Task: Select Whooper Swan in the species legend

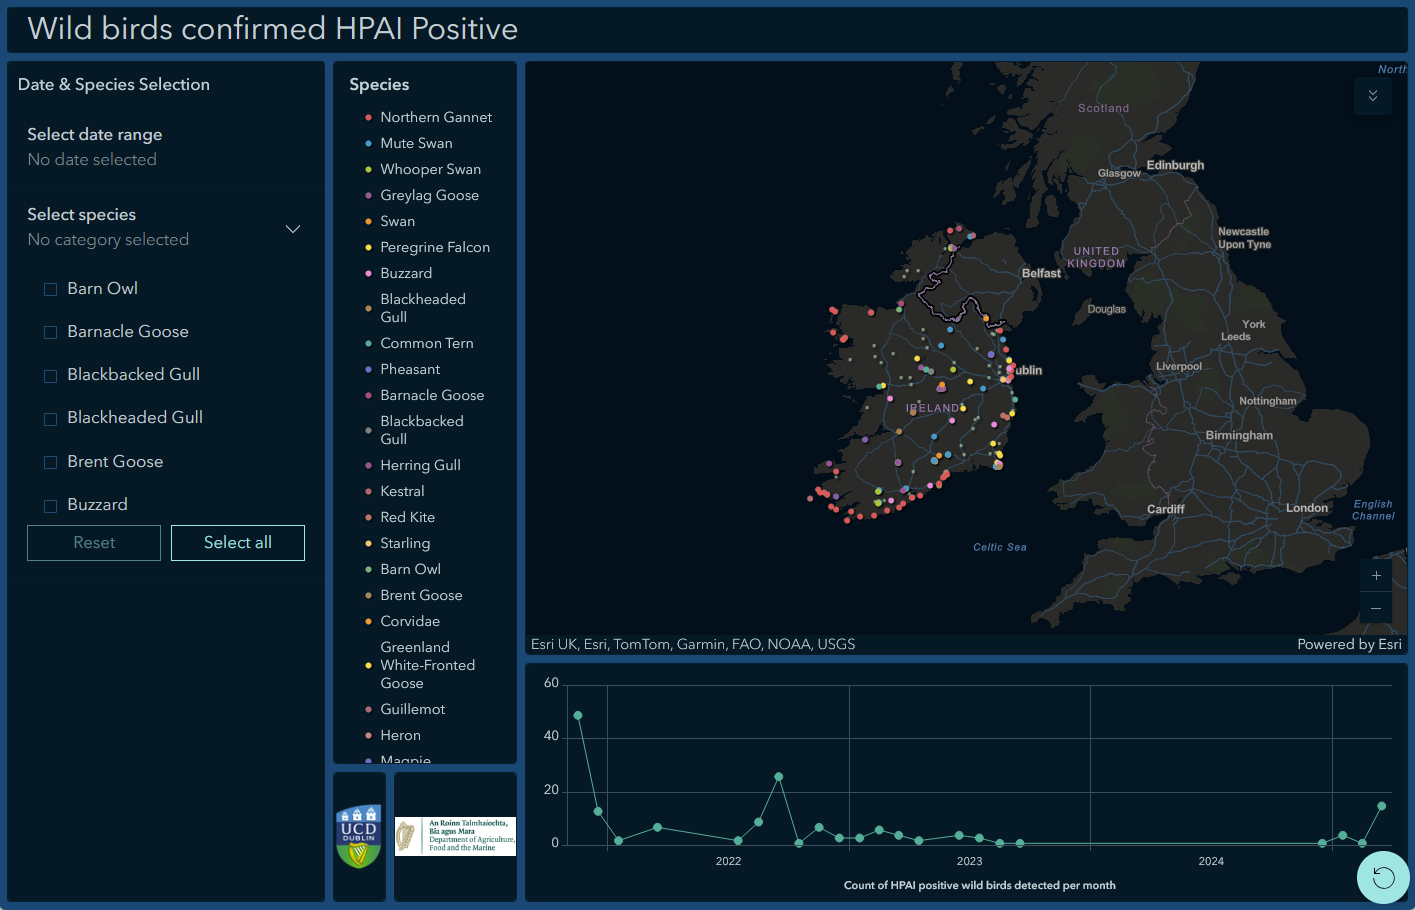Action: pyautogui.click(x=430, y=170)
